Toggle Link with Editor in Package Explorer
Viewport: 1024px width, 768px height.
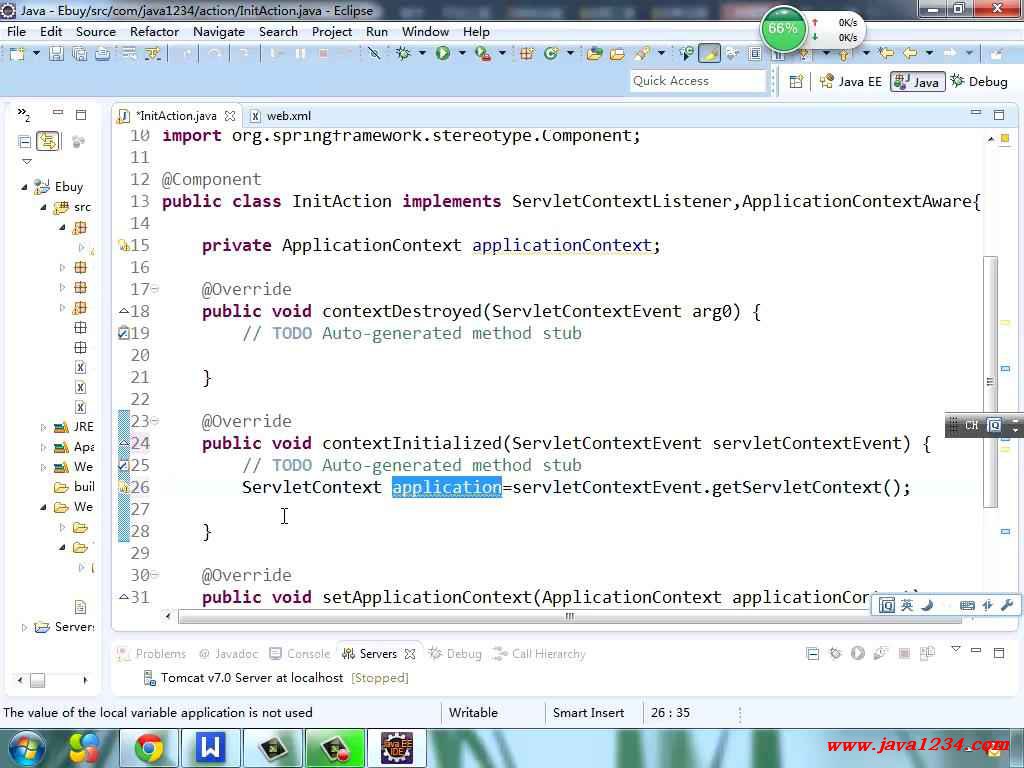(48, 141)
